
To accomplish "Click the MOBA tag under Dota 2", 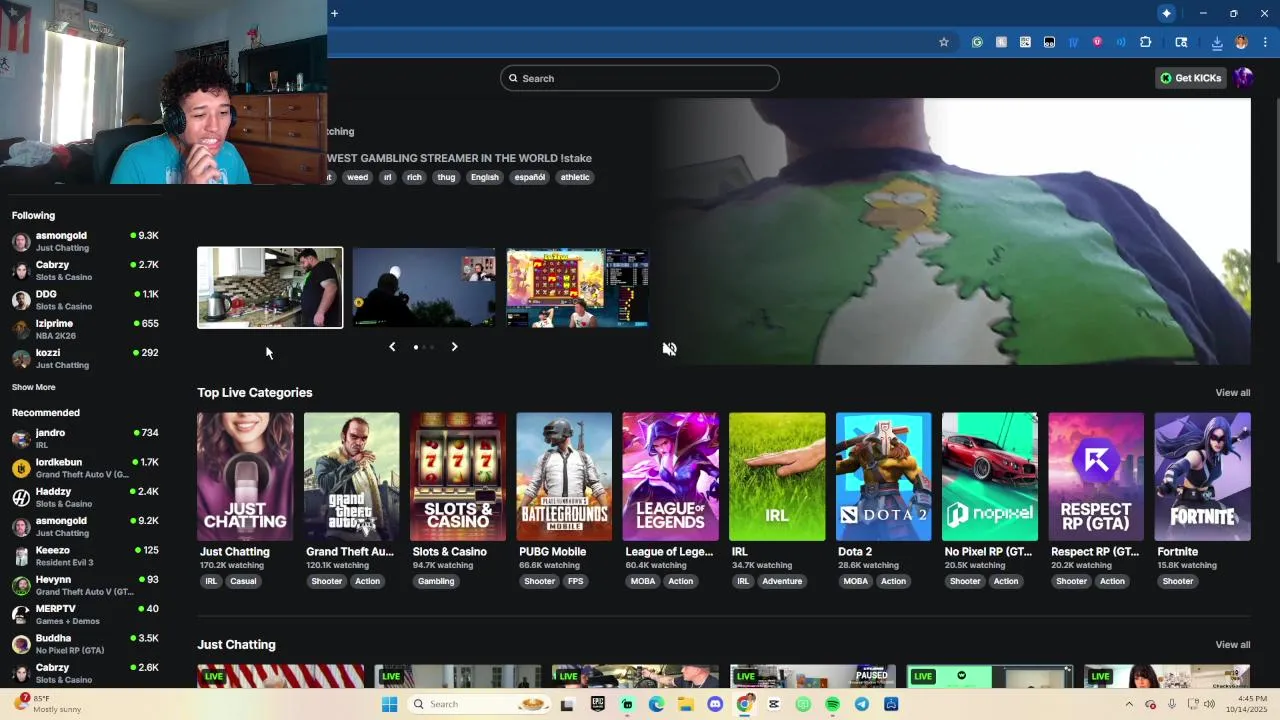I will click(x=856, y=581).
